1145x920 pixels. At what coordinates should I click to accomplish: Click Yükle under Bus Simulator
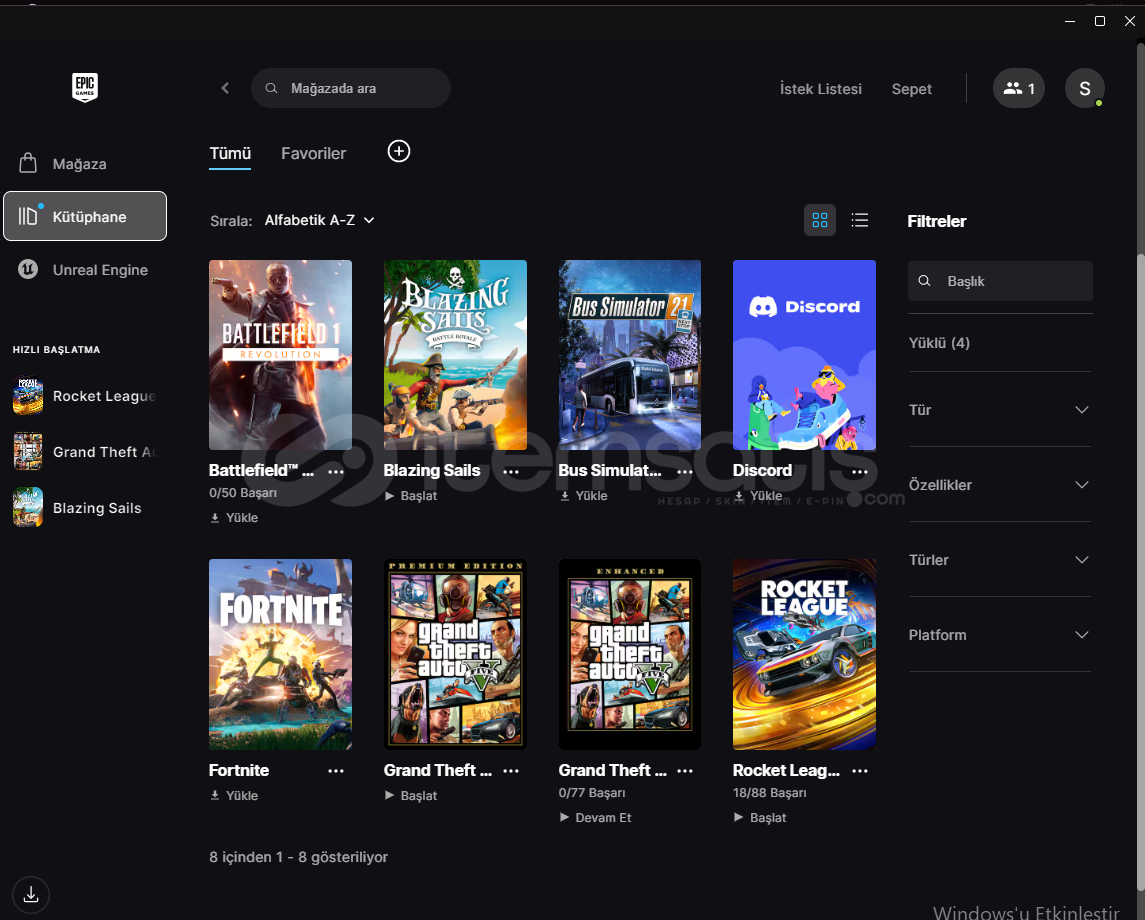583,496
